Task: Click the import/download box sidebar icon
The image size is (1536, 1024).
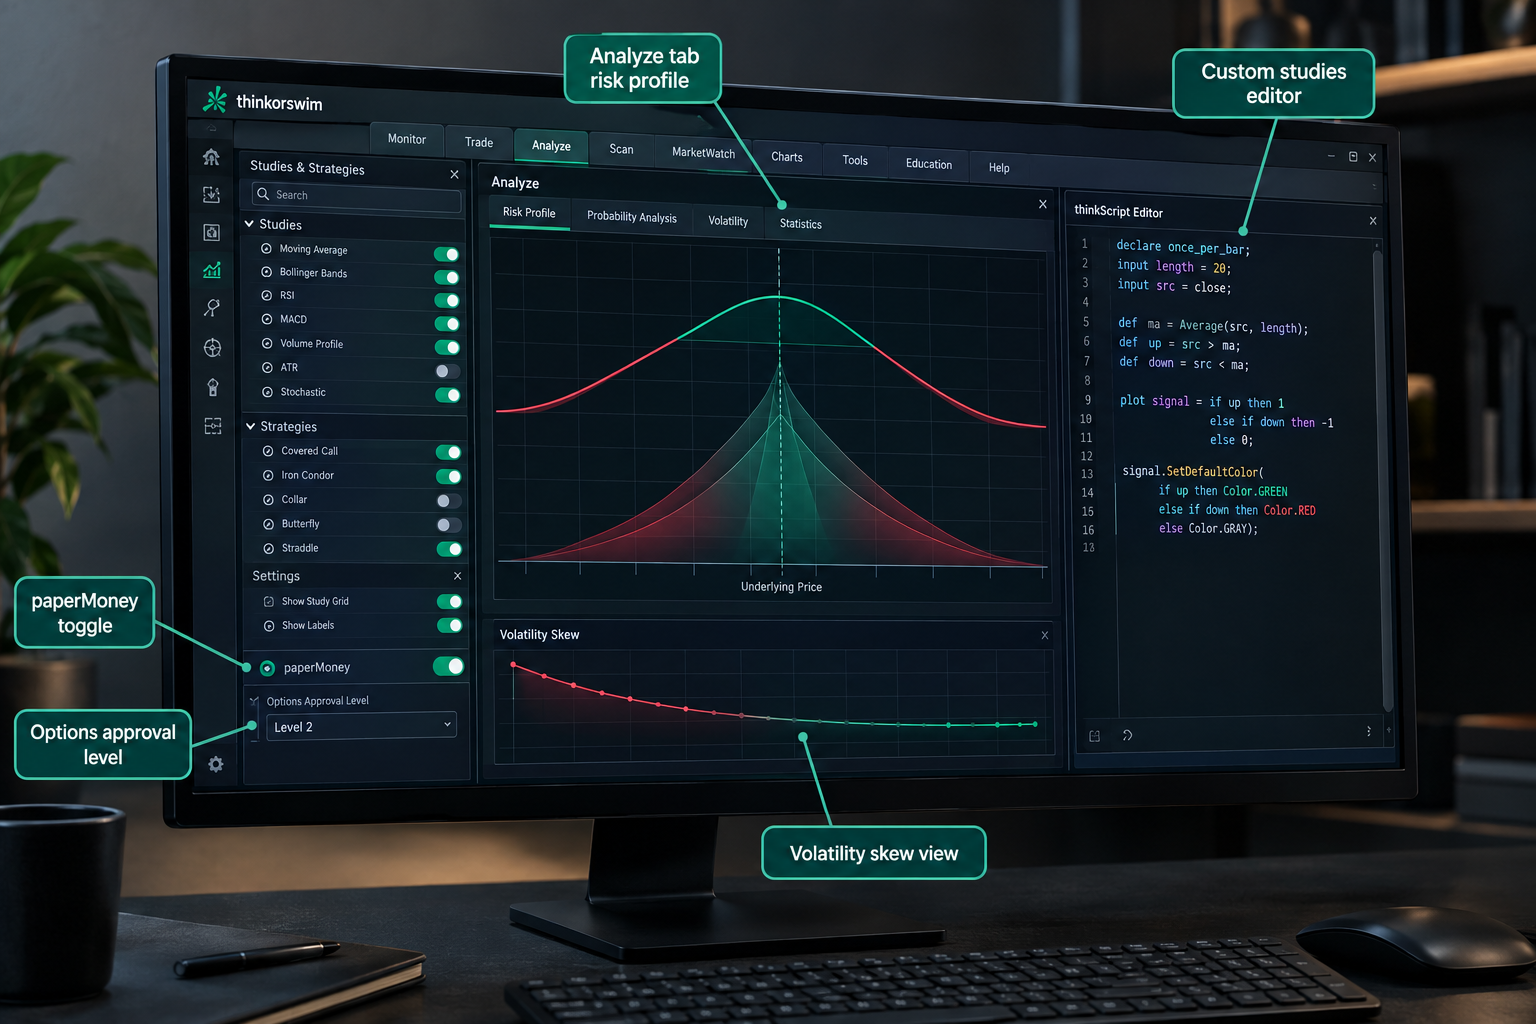Action: 211,195
